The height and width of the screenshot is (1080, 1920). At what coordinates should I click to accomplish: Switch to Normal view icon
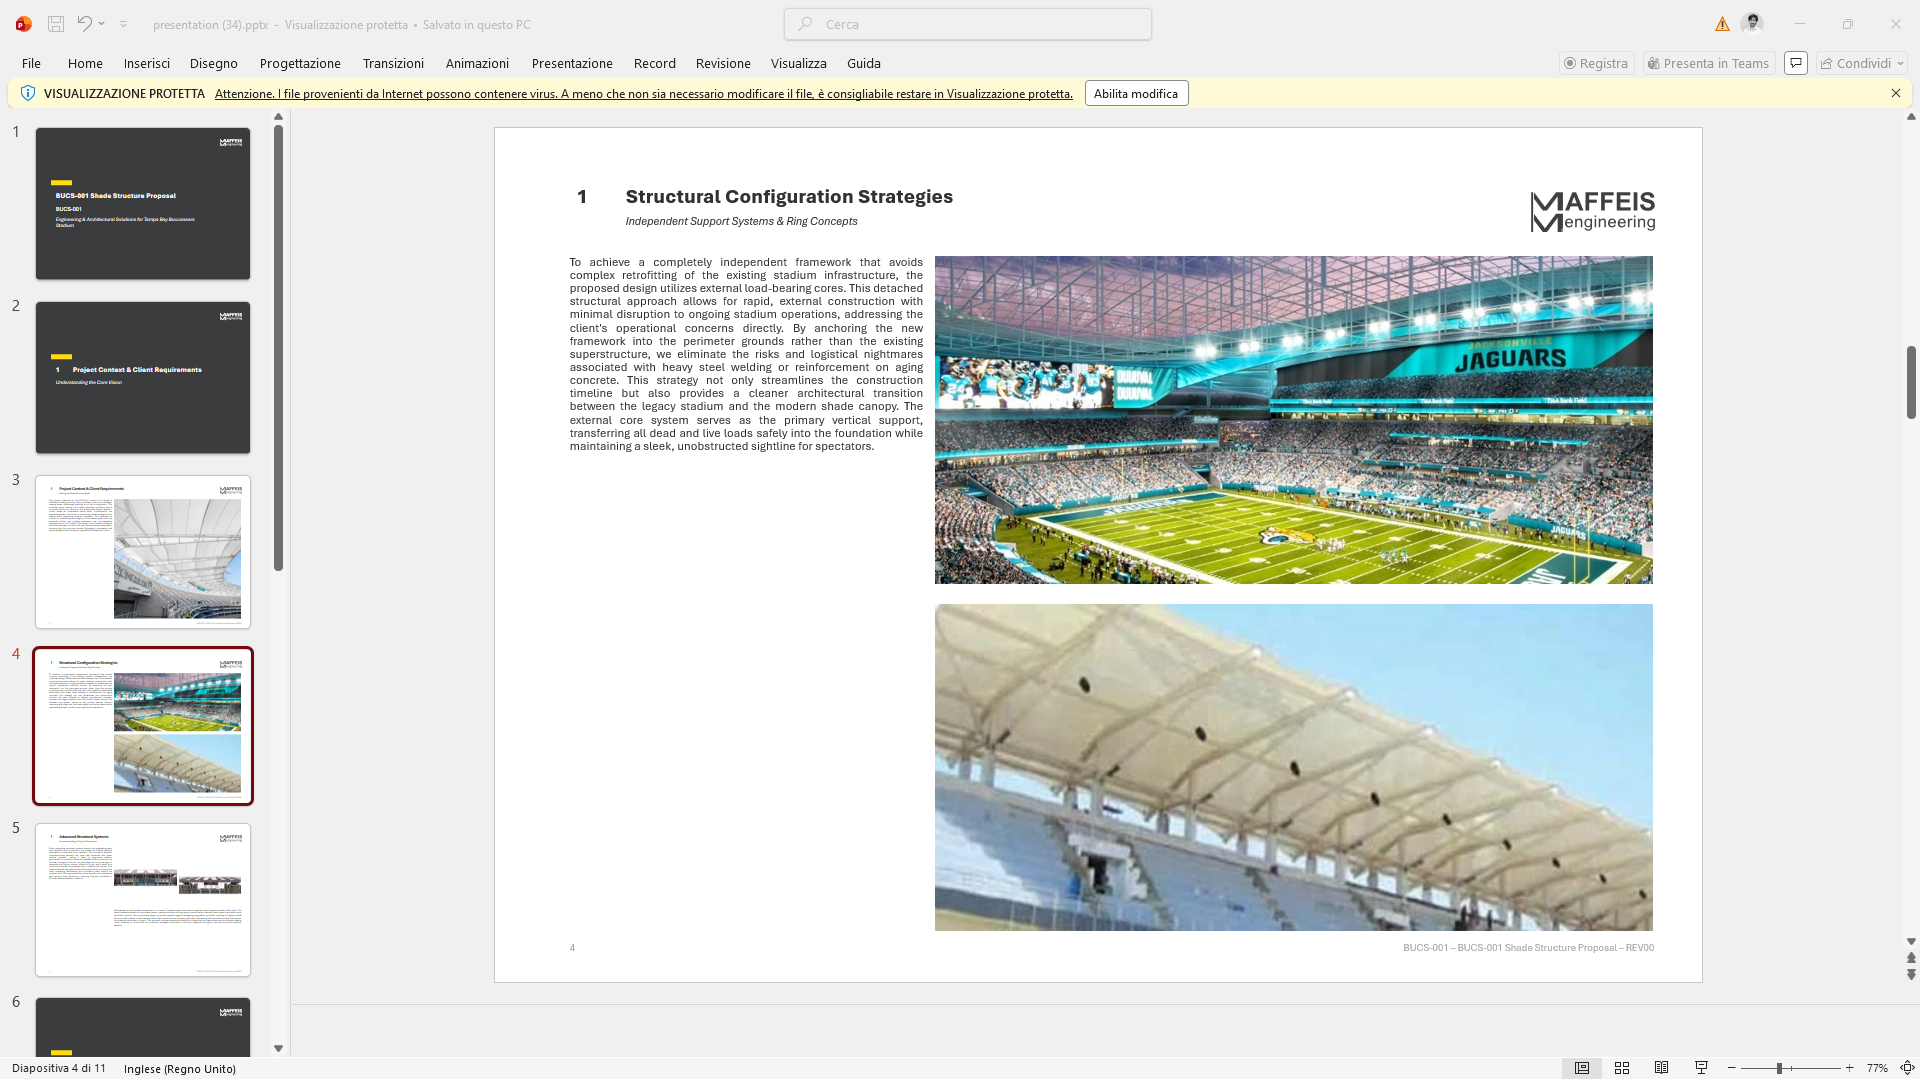point(1582,1068)
